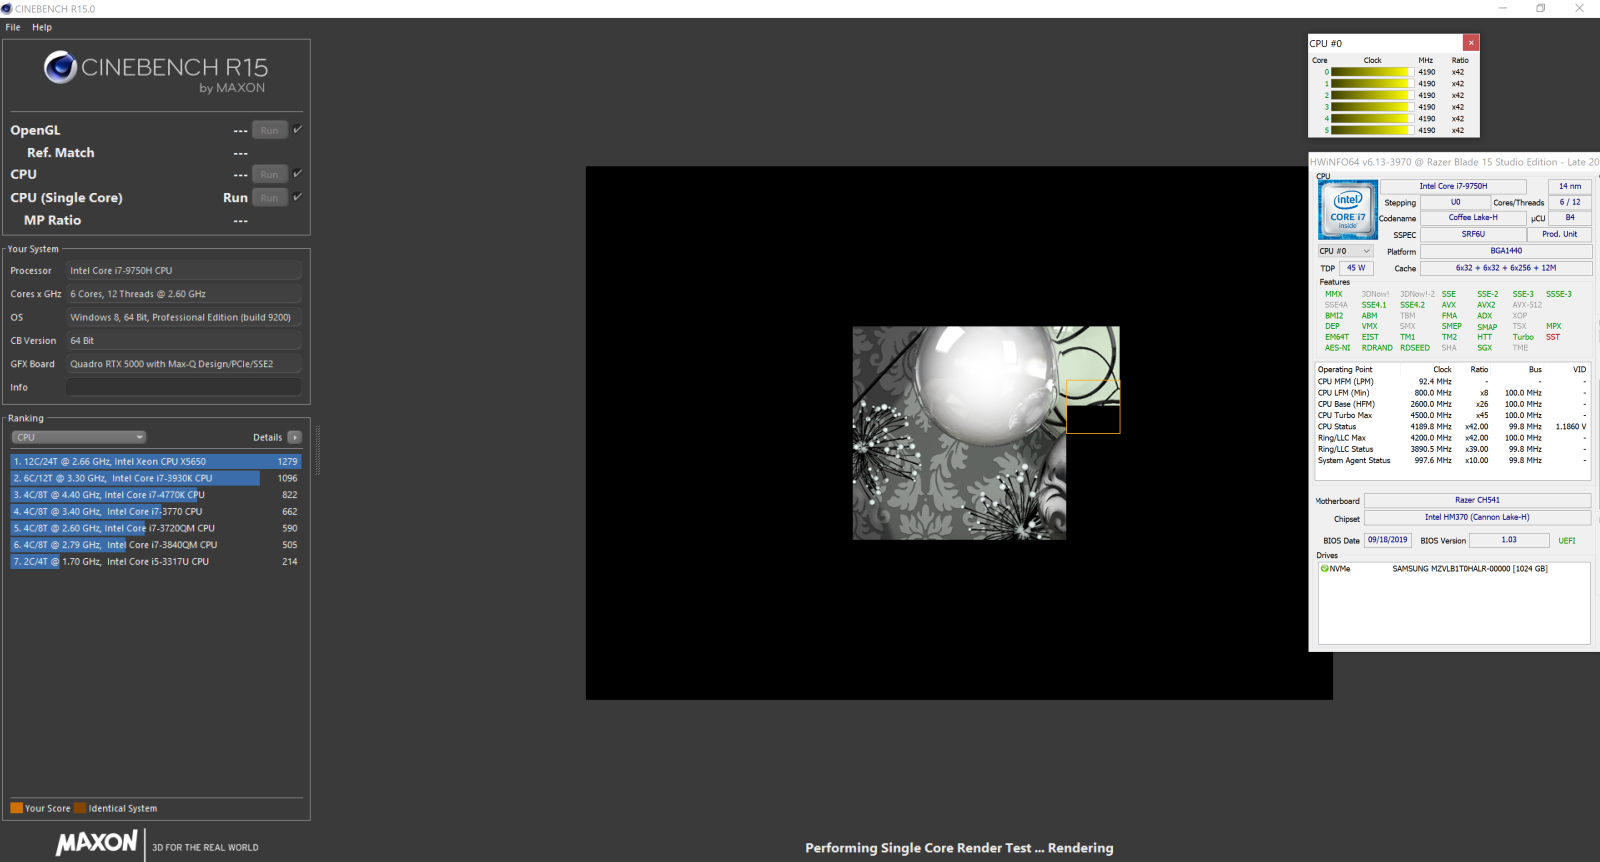Screen dimensions: 1600x862
Task: Click into the Info text field
Action: pos(184,387)
